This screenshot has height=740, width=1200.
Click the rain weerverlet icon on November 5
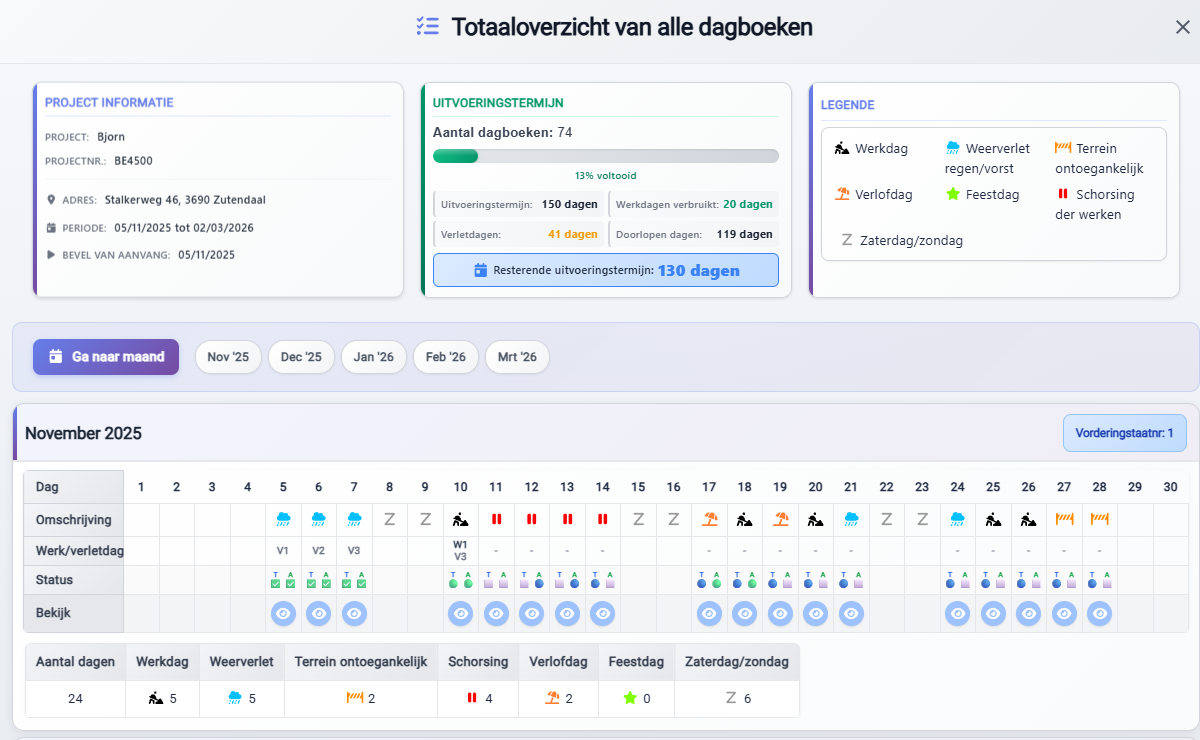coord(283,519)
